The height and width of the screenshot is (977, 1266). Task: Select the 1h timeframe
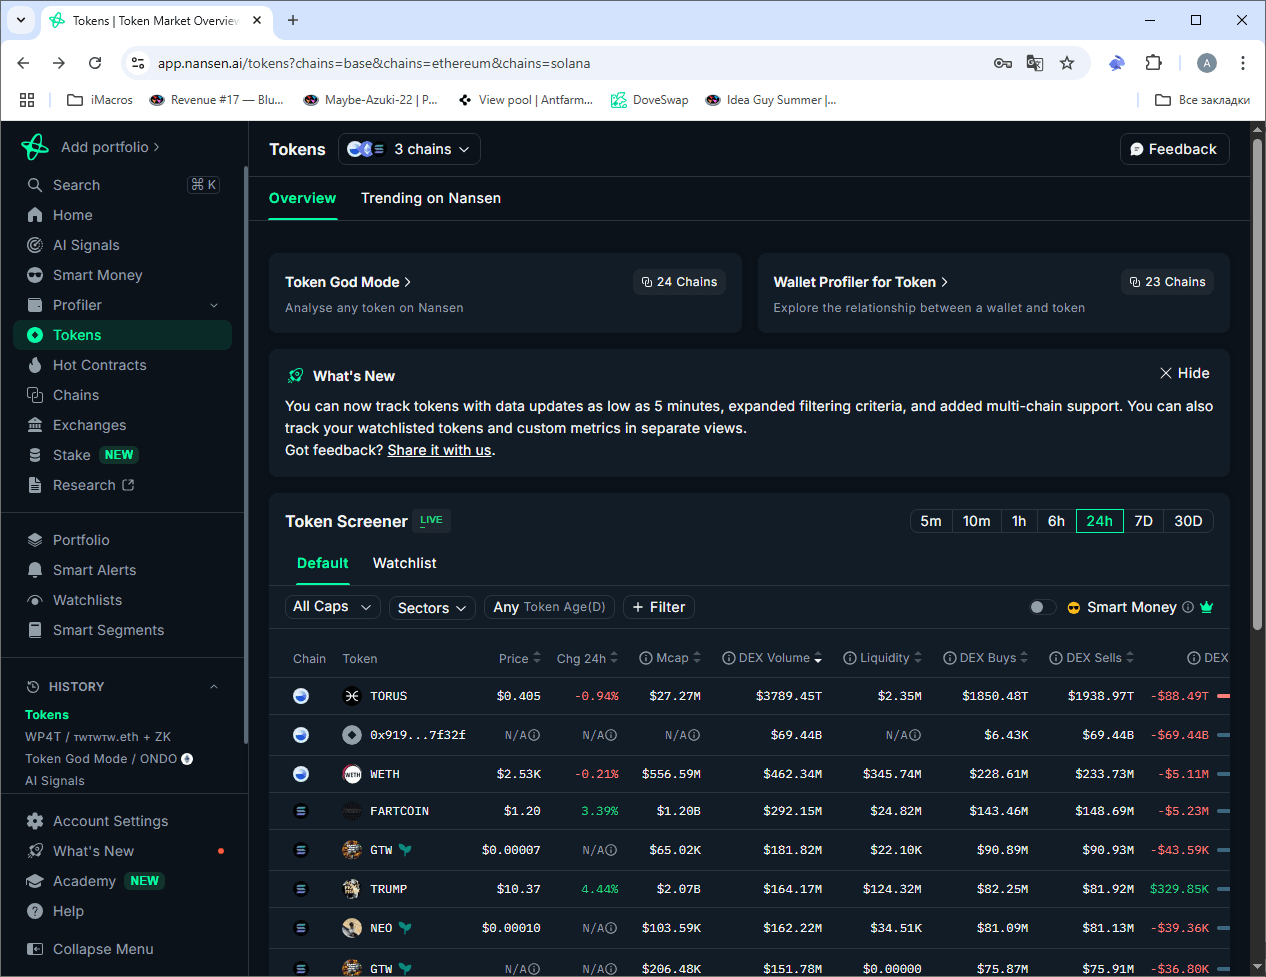(x=1019, y=521)
